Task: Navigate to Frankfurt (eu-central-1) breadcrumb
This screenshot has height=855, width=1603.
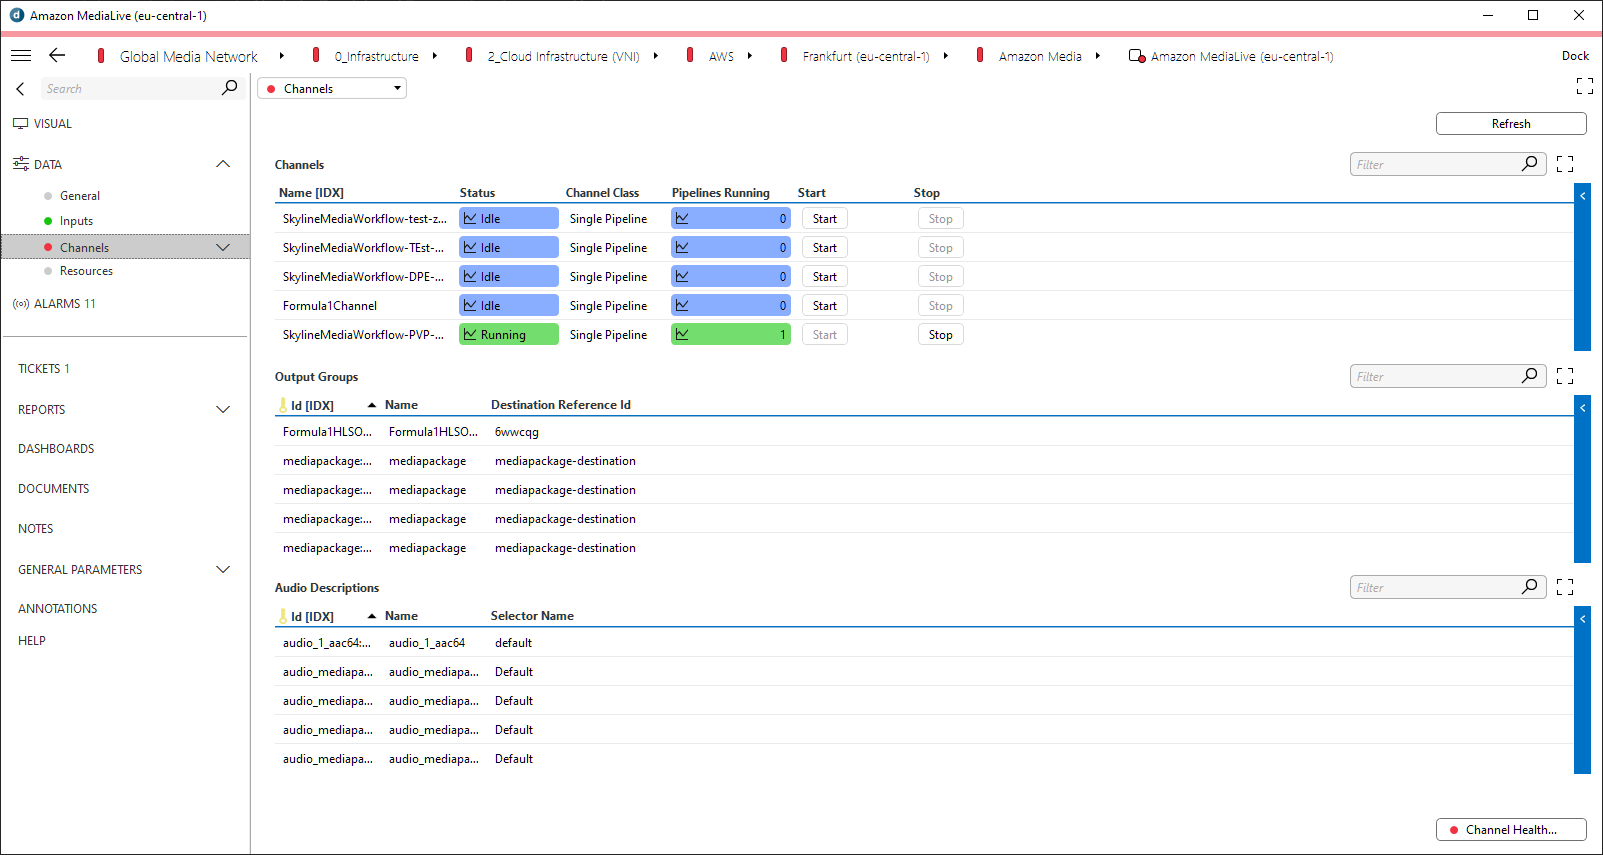Action: point(866,56)
